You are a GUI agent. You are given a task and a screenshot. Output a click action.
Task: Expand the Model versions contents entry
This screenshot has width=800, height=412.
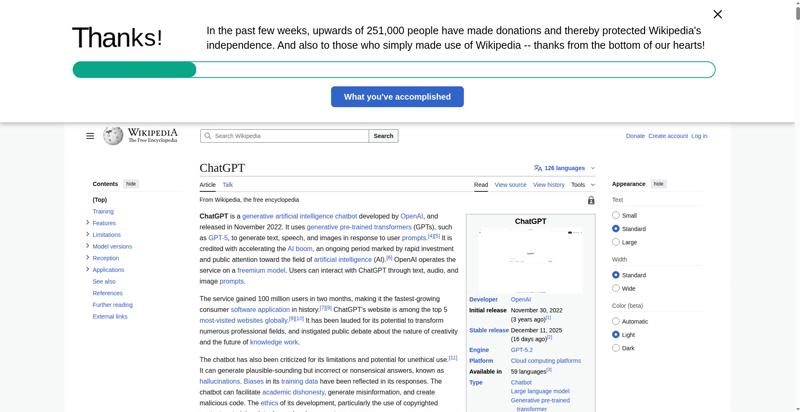88,246
